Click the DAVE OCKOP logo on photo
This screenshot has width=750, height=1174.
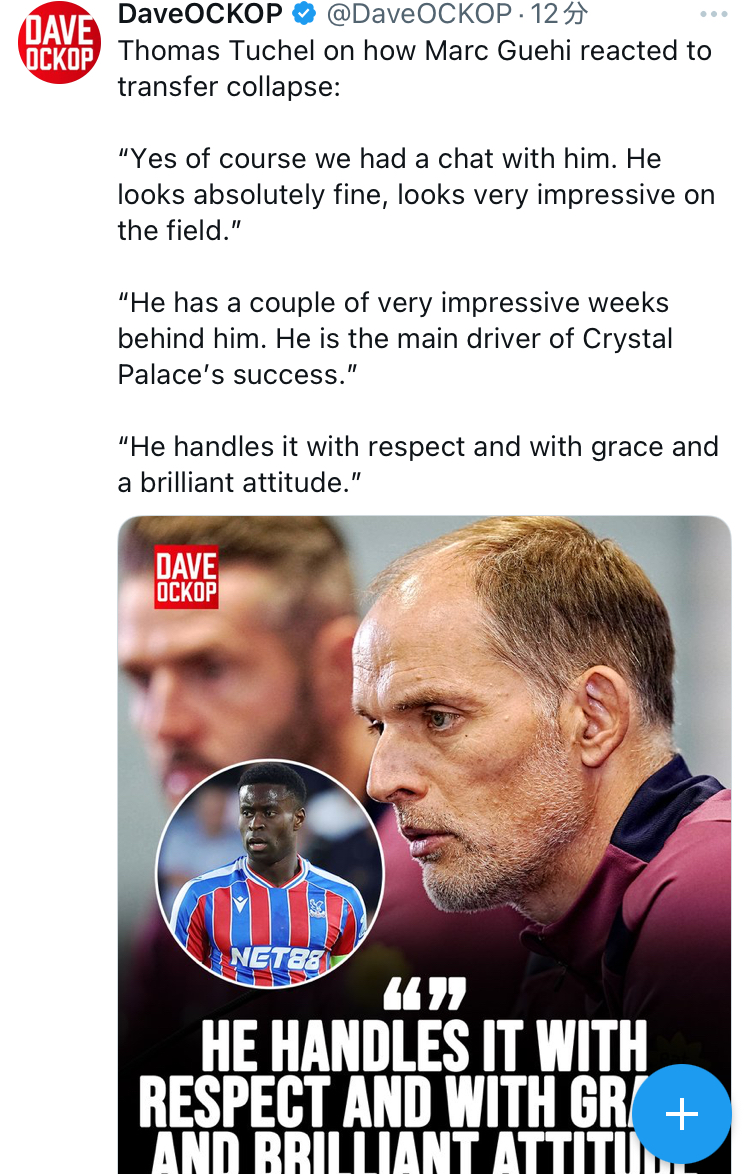pos(186,577)
